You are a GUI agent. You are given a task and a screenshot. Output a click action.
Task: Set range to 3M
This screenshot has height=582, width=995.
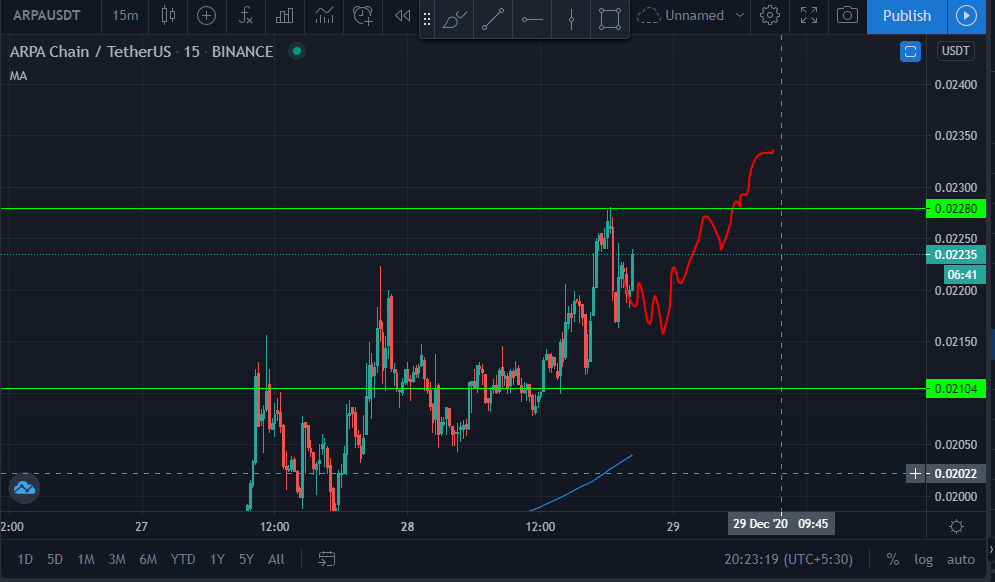(117, 559)
